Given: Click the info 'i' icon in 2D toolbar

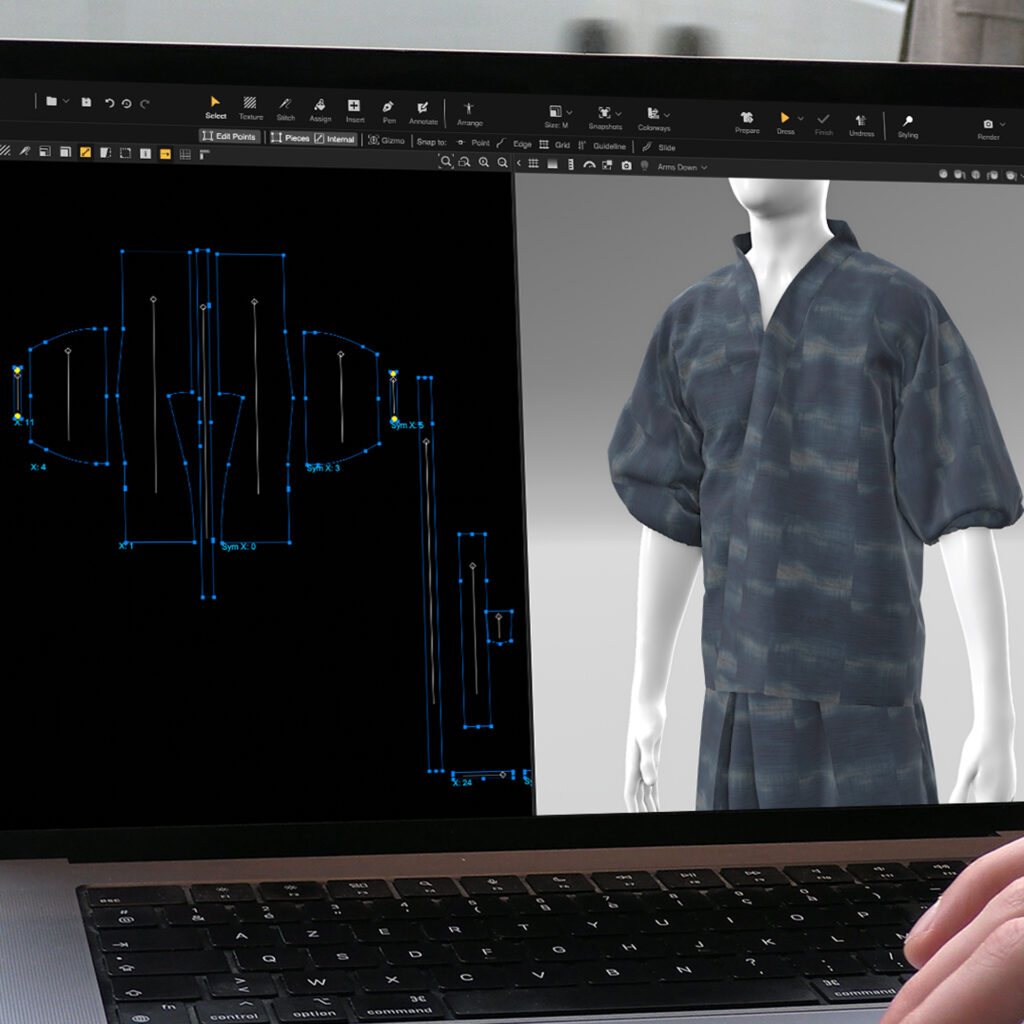Looking at the screenshot, I should 146,153.
